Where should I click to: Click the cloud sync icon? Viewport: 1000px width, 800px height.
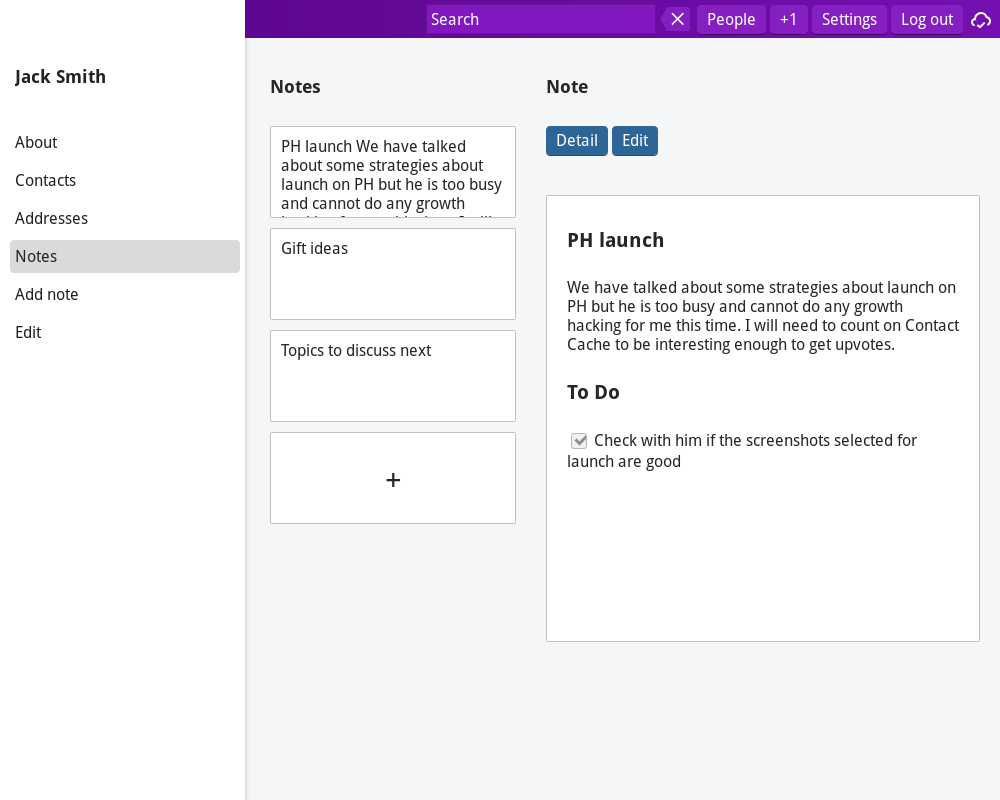981,19
